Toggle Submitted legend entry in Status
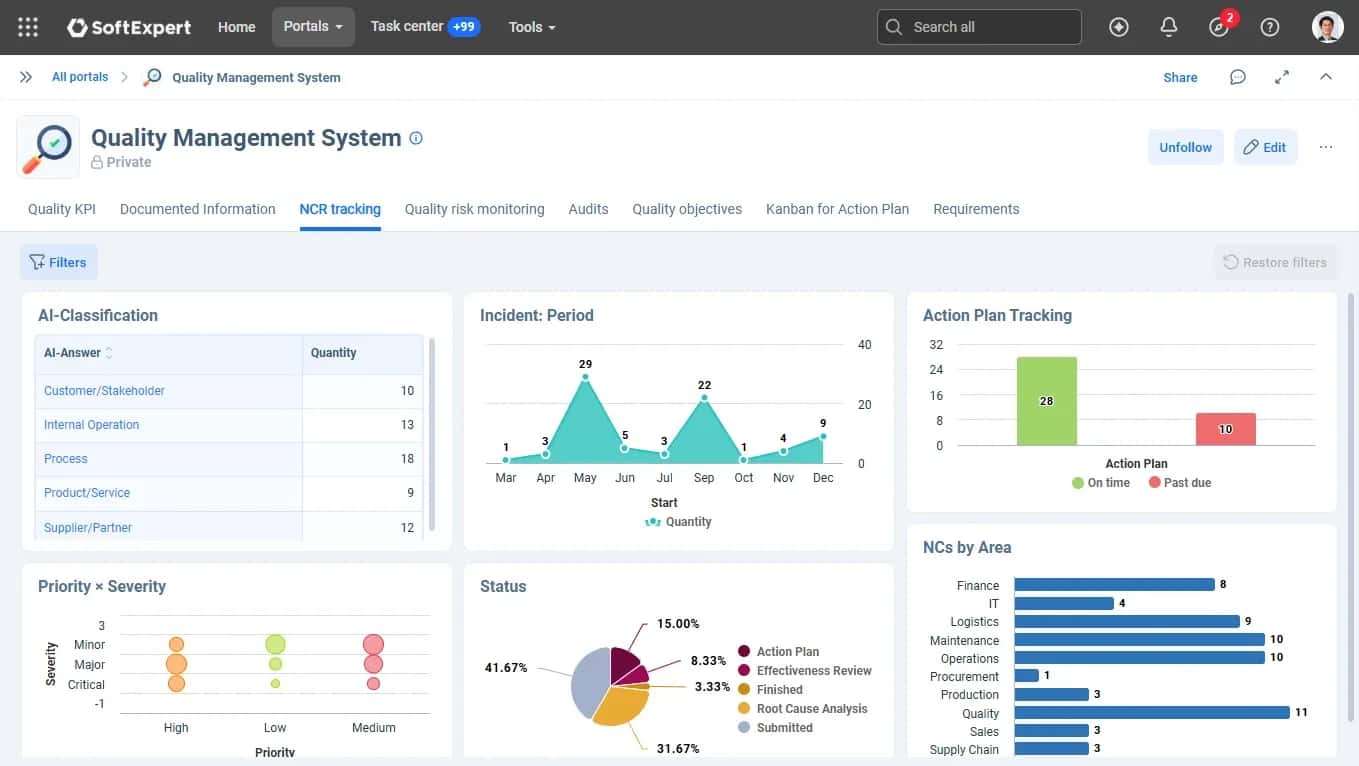The height and width of the screenshot is (766, 1359). click(x=775, y=728)
